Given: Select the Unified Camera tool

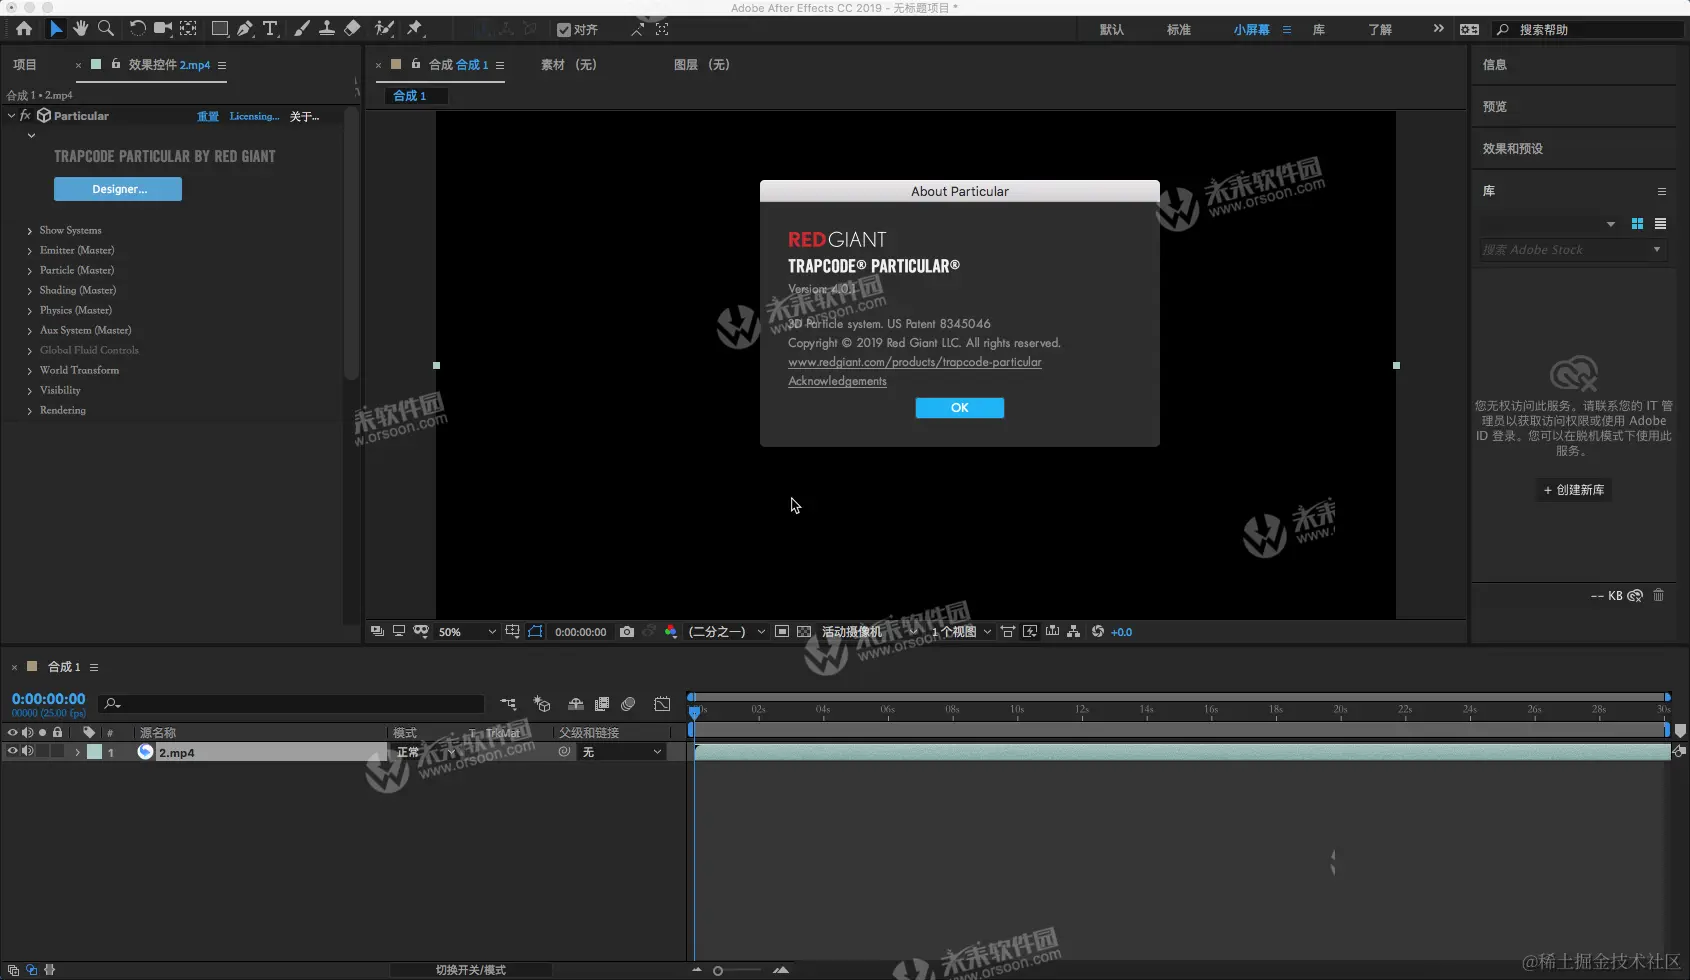Looking at the screenshot, I should point(163,29).
